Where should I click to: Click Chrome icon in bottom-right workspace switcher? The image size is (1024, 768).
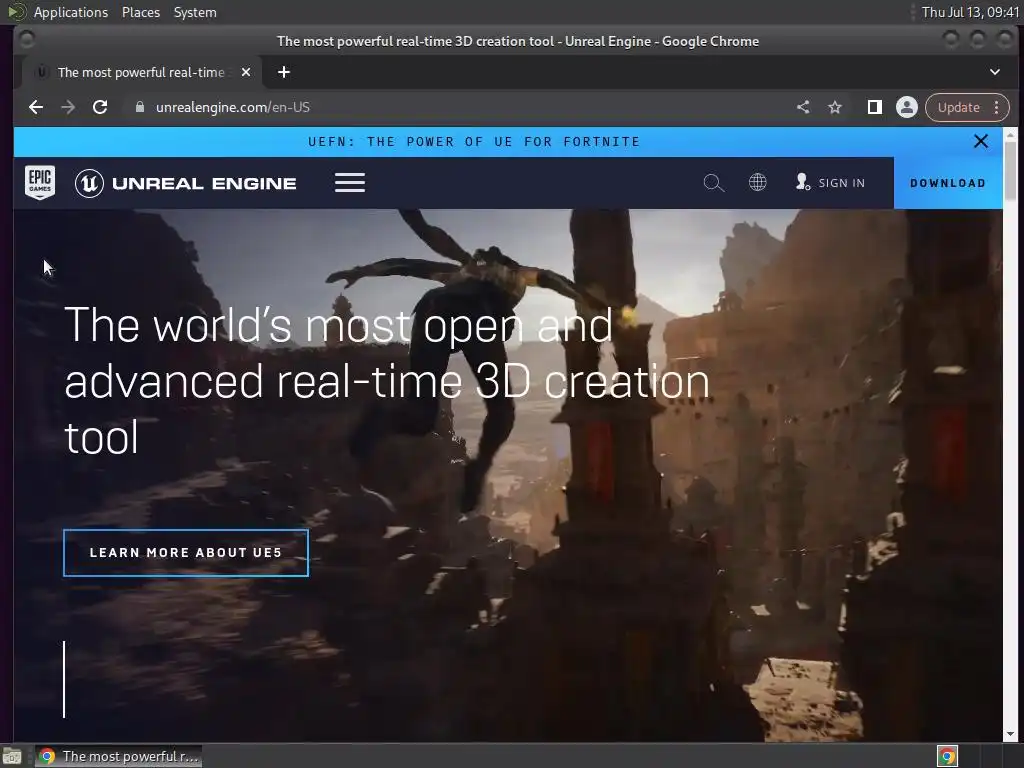[947, 756]
